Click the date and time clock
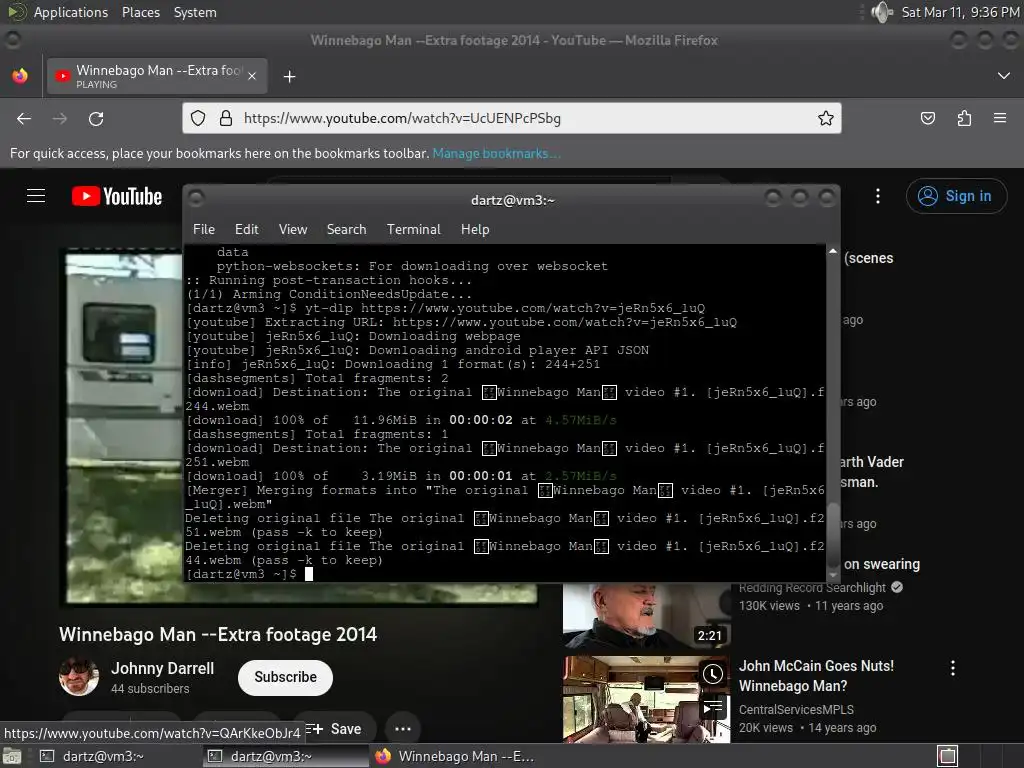Image resolution: width=1024 pixels, height=768 pixels. (959, 12)
